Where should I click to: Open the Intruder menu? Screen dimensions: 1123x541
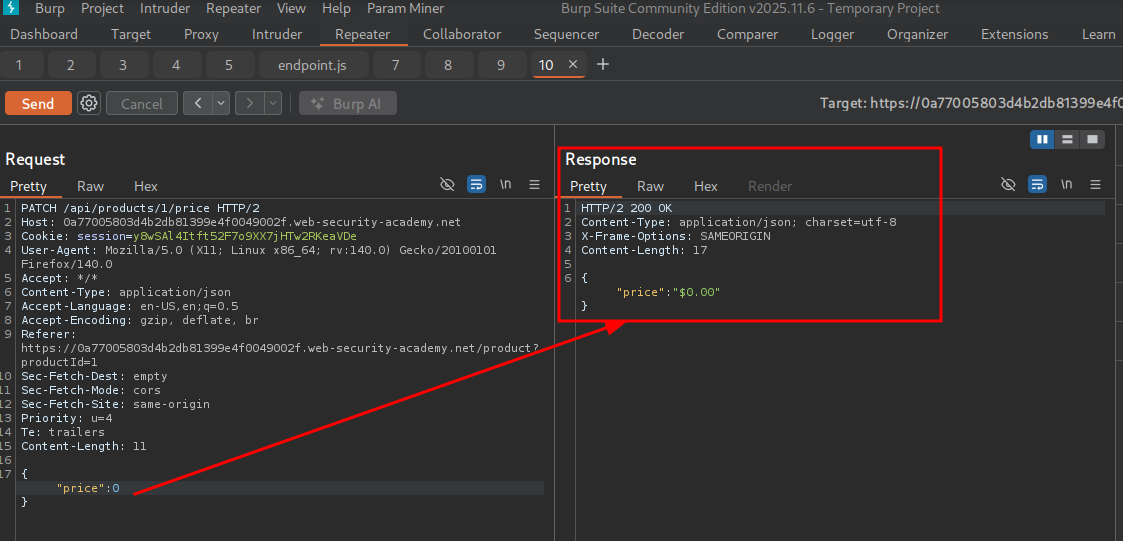pyautogui.click(x=165, y=9)
